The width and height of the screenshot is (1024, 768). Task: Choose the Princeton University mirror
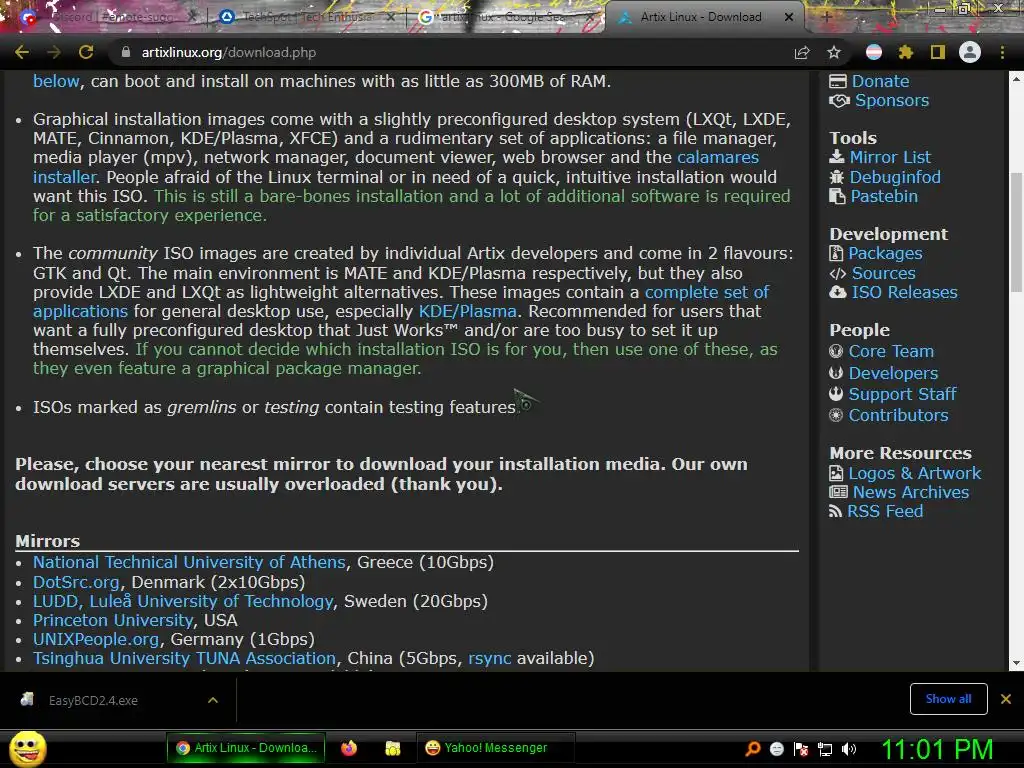pos(113,620)
